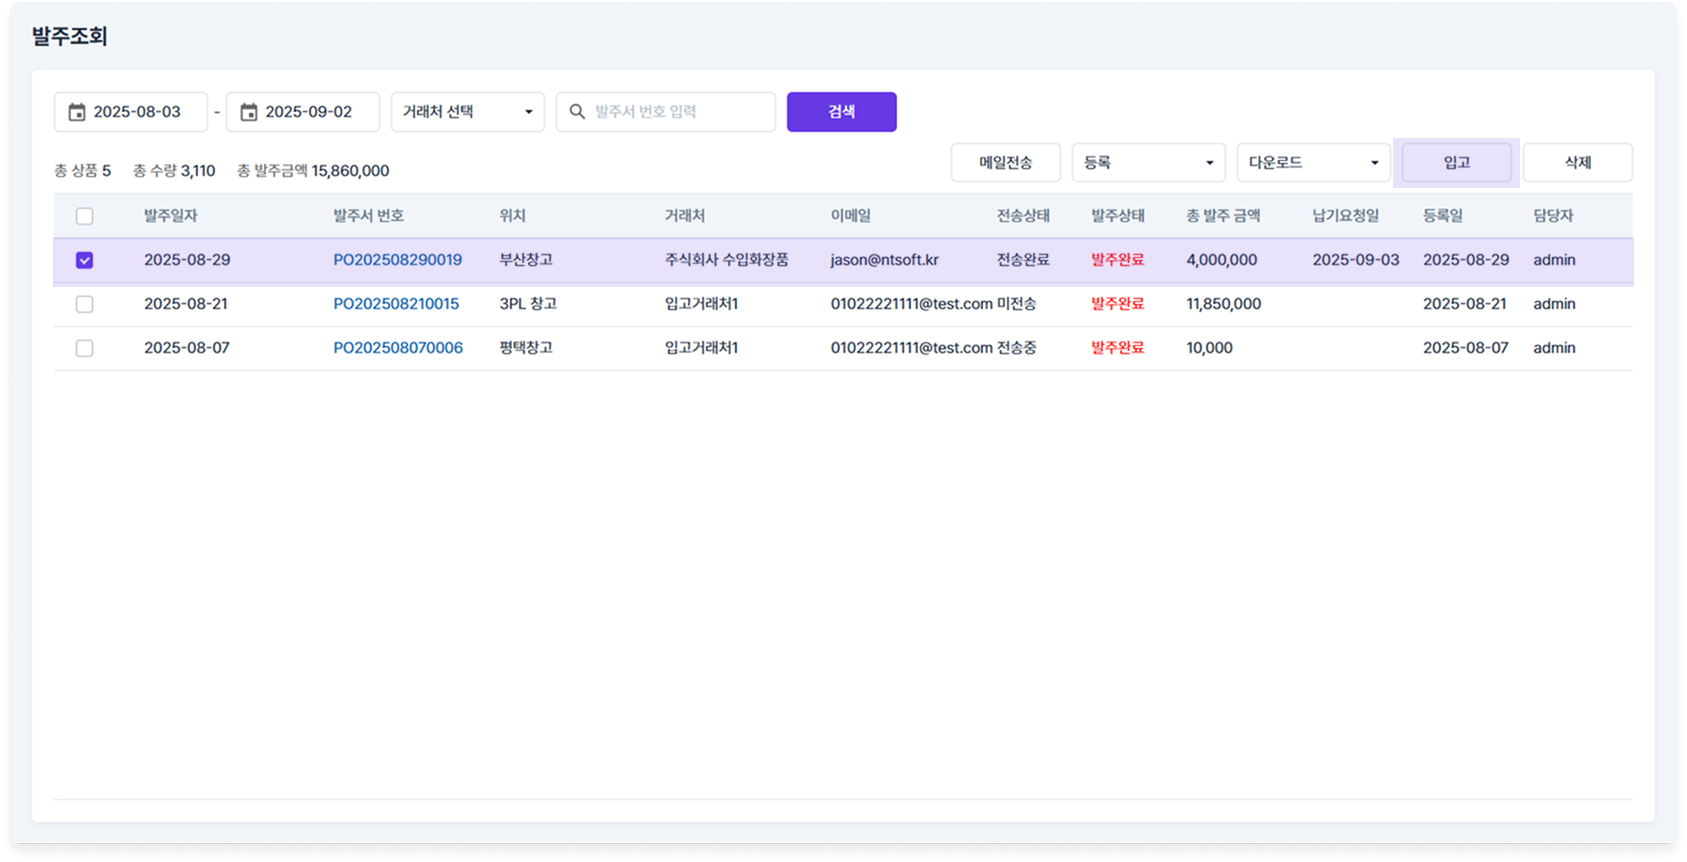Check the 2025-08-21 order row checkbox
The image size is (1687, 862).
click(x=85, y=304)
